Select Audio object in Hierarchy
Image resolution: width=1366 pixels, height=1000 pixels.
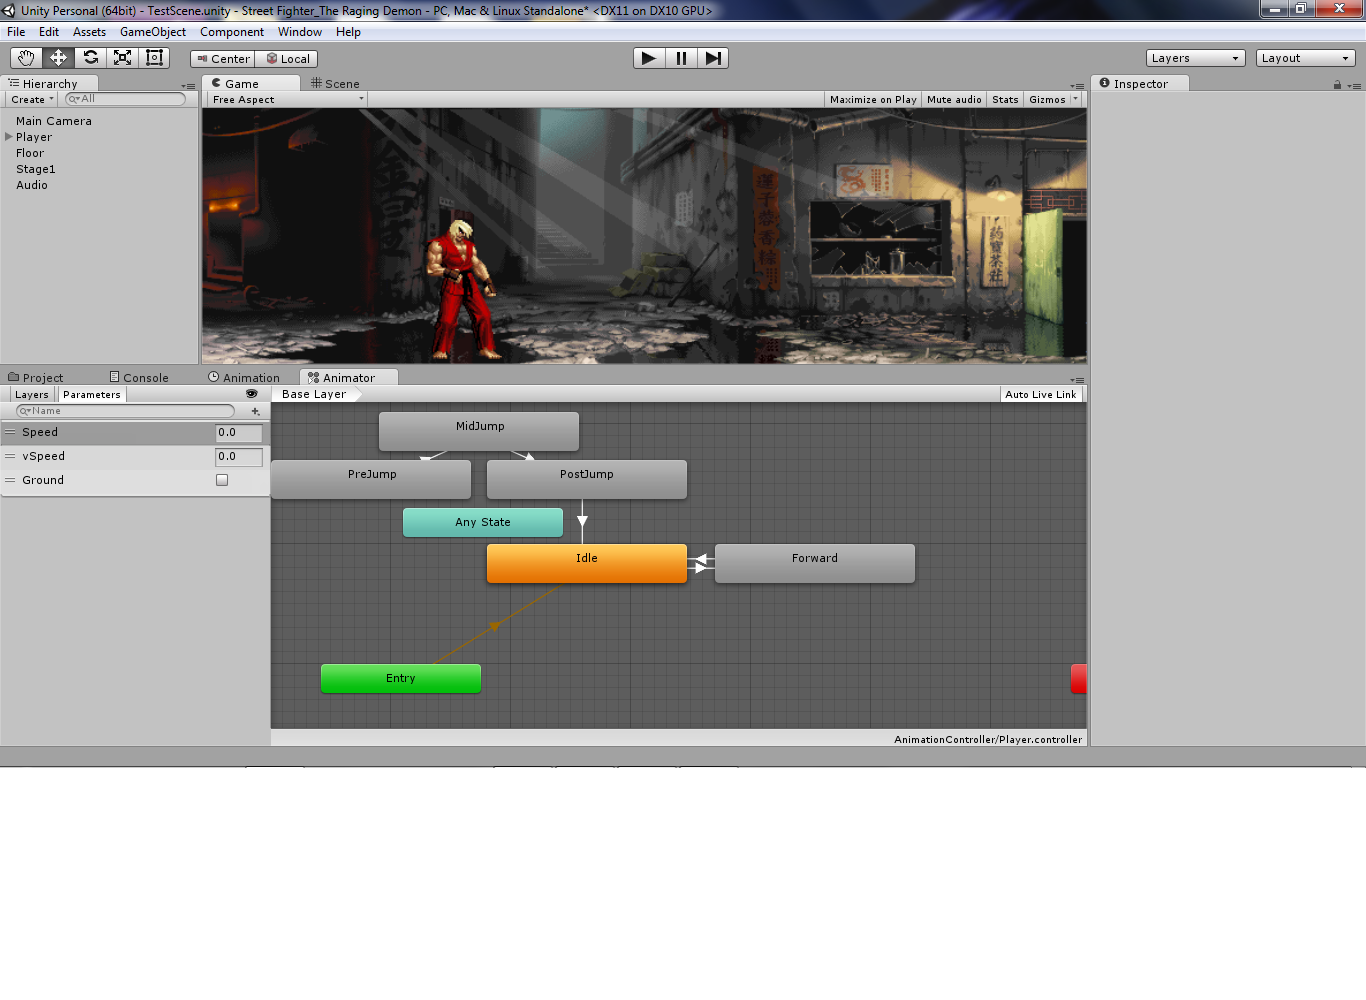coord(32,185)
